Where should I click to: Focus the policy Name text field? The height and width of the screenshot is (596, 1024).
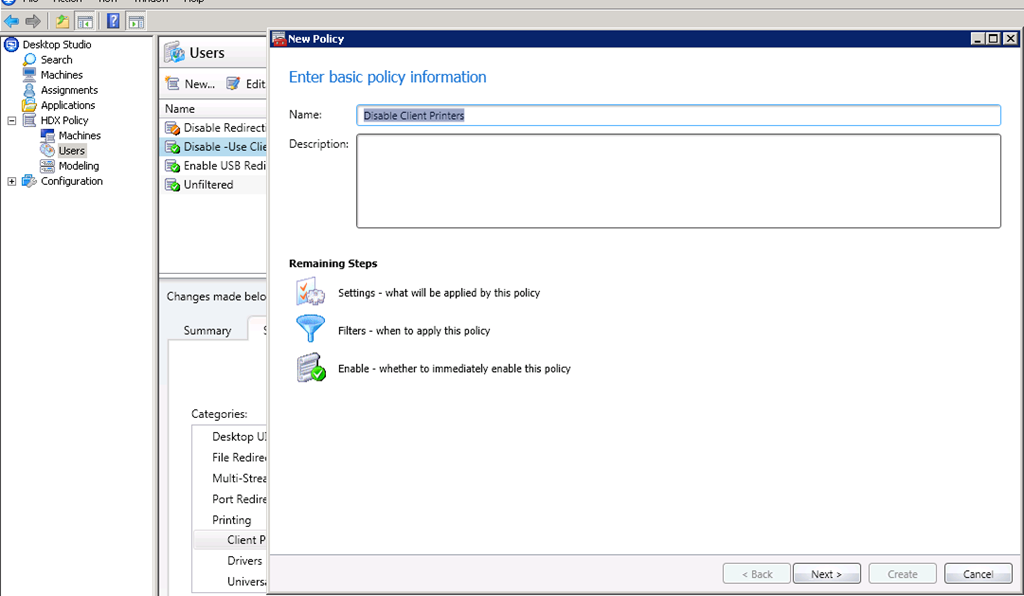678,116
